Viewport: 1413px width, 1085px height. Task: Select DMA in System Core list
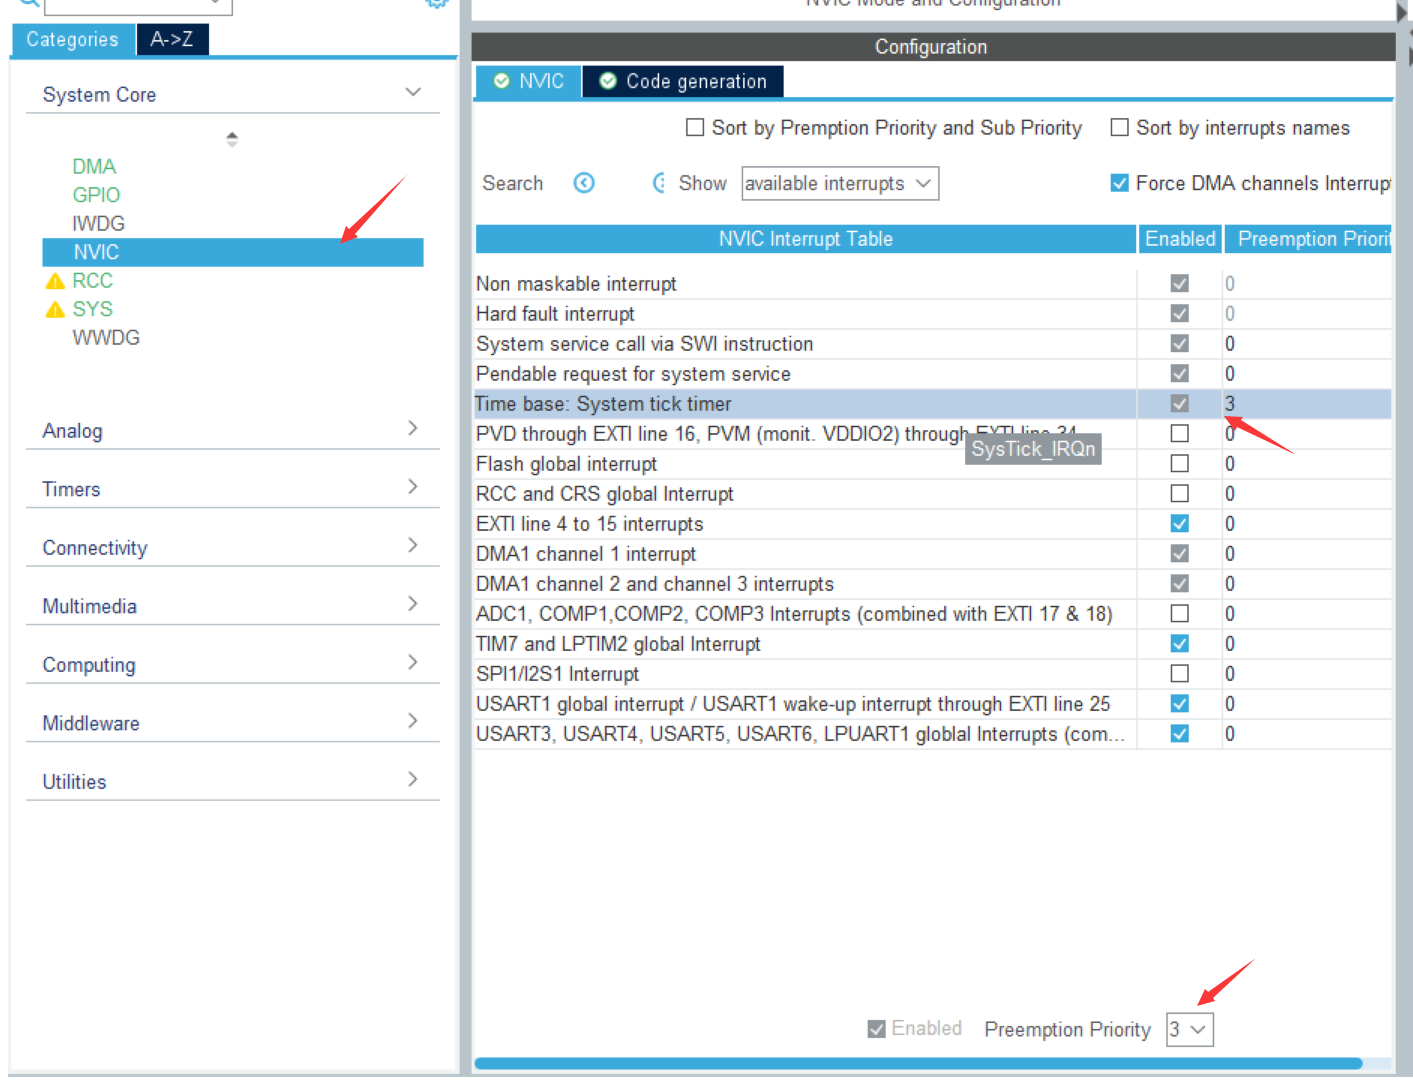click(94, 166)
